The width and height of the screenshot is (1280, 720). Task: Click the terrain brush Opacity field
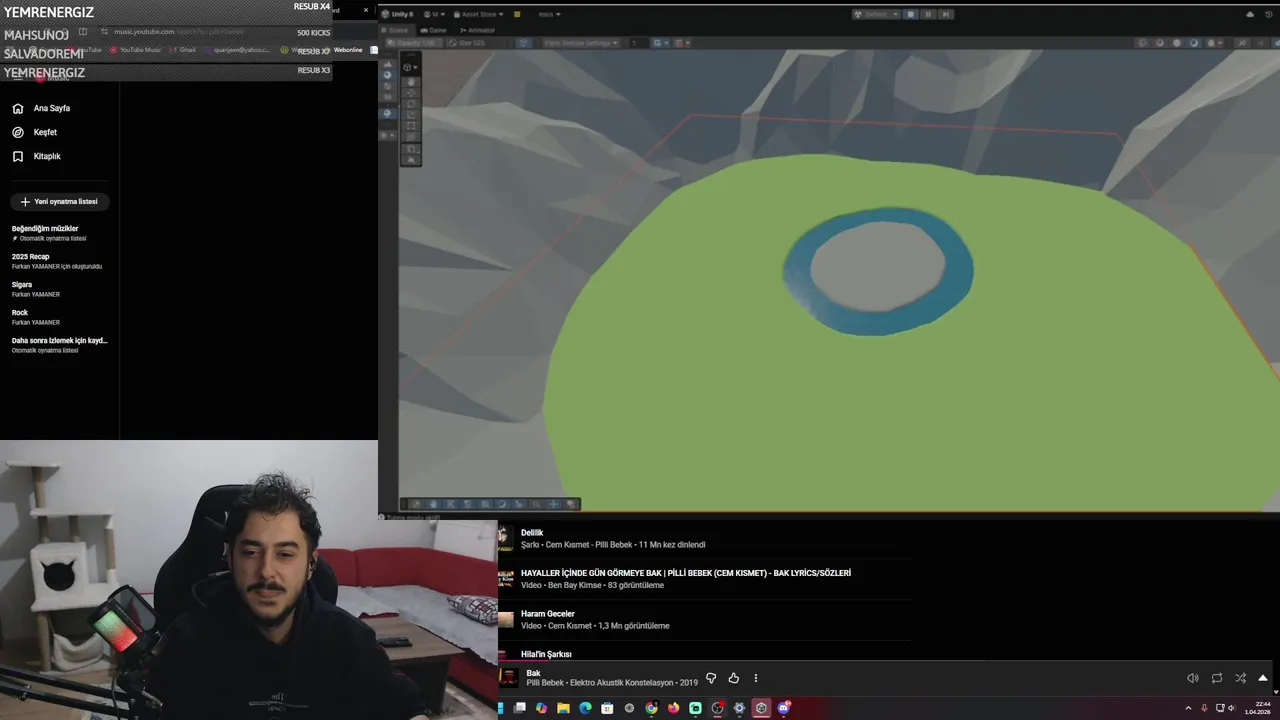413,43
